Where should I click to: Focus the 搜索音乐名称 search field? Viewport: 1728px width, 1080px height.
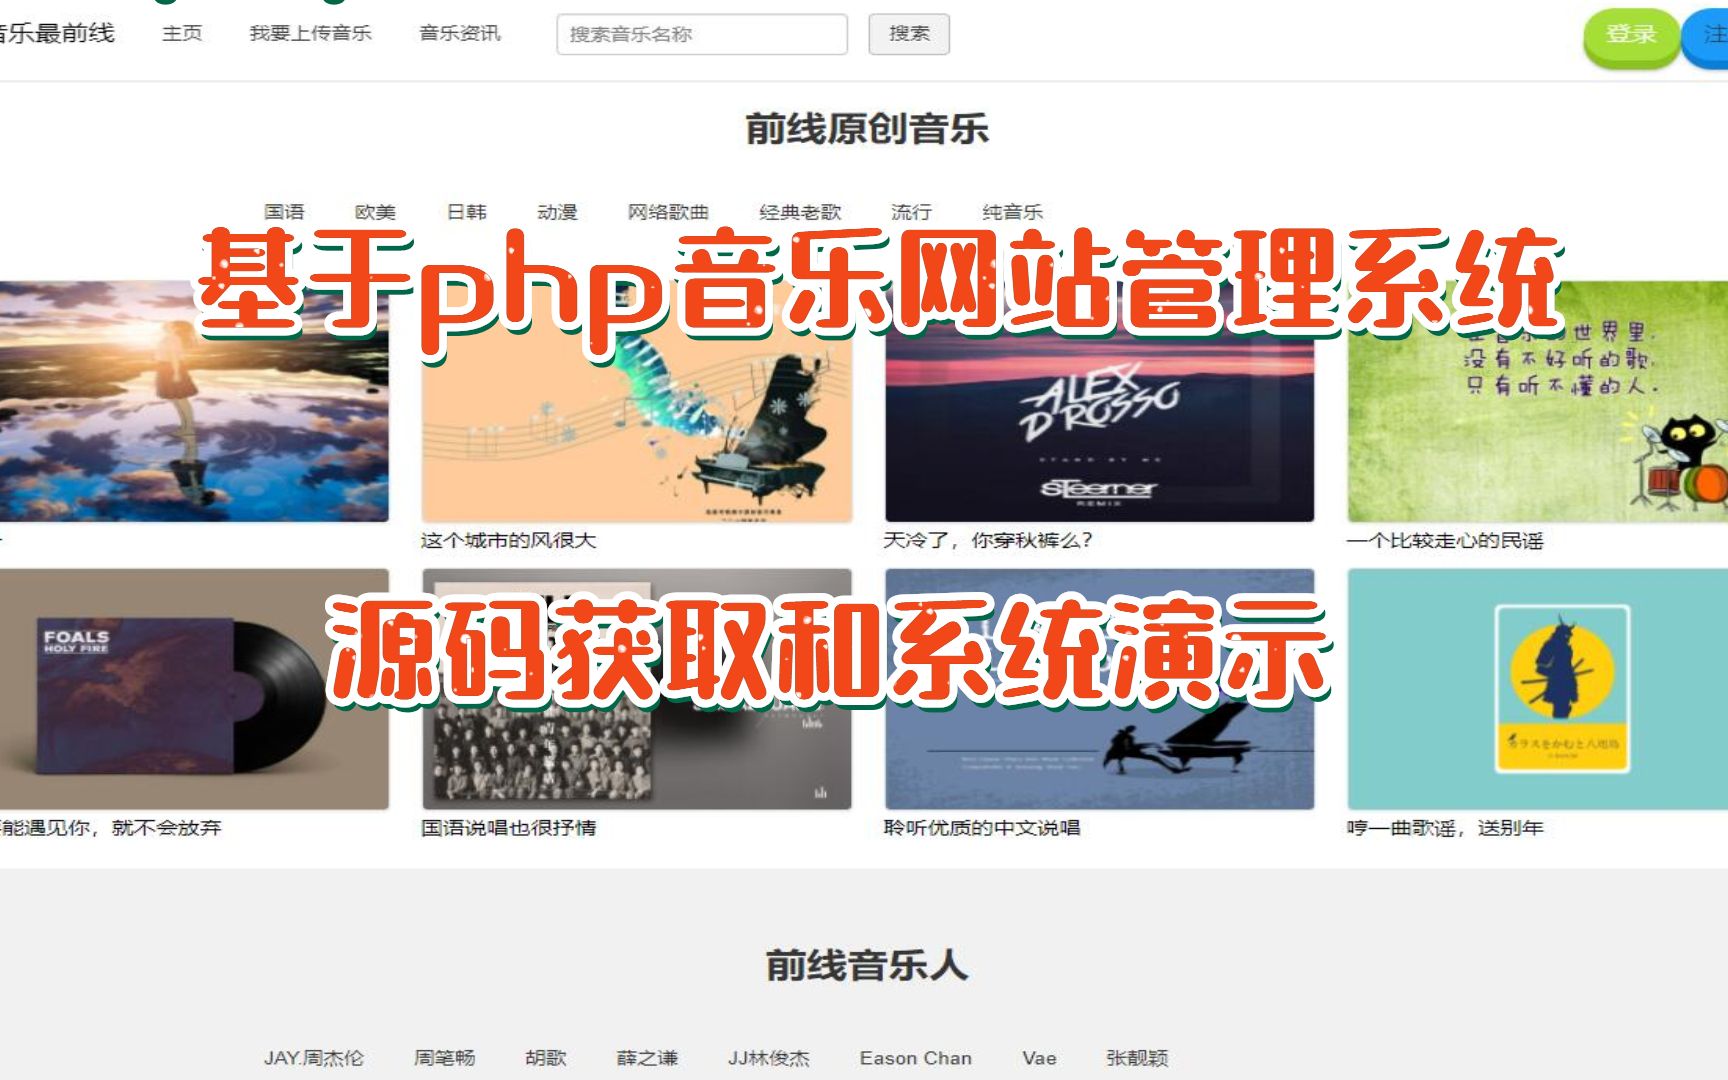point(702,34)
